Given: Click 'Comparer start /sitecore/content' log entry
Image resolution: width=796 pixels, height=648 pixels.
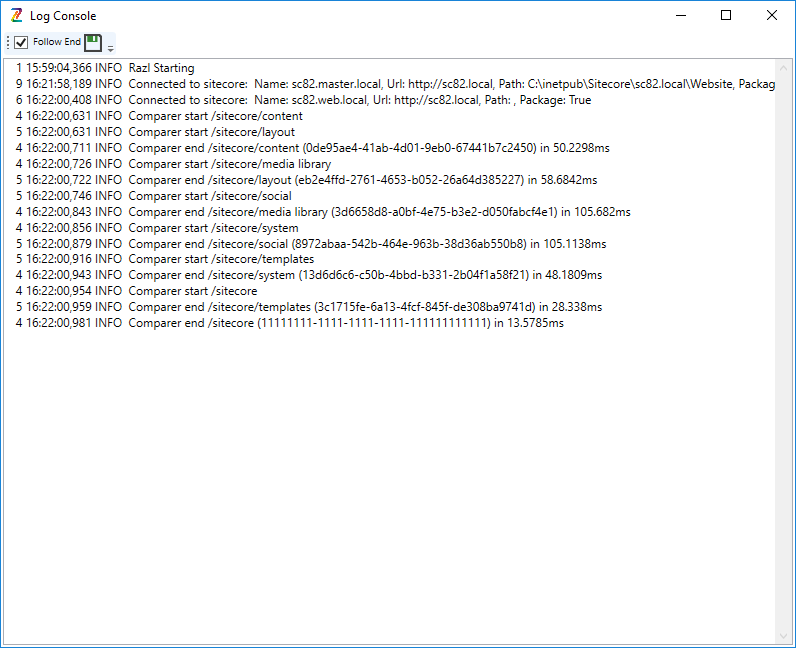Looking at the screenshot, I should coord(159,116).
